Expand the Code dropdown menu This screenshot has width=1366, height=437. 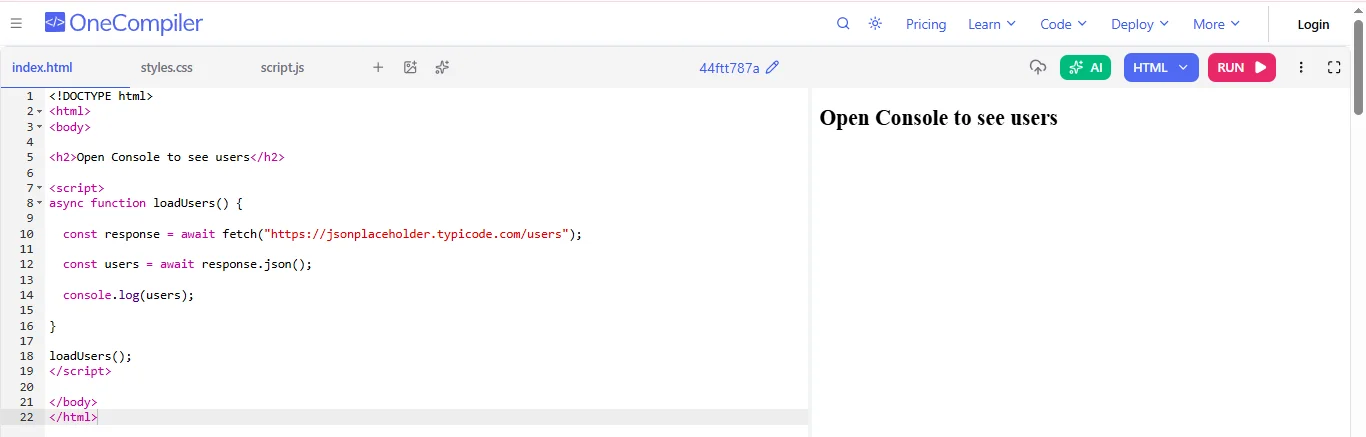pyautogui.click(x=1064, y=24)
